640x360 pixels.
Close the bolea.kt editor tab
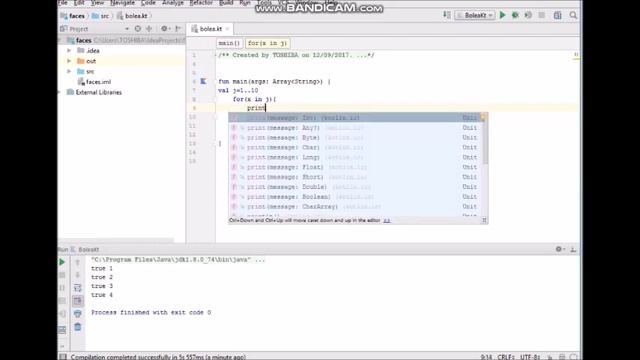227,29
